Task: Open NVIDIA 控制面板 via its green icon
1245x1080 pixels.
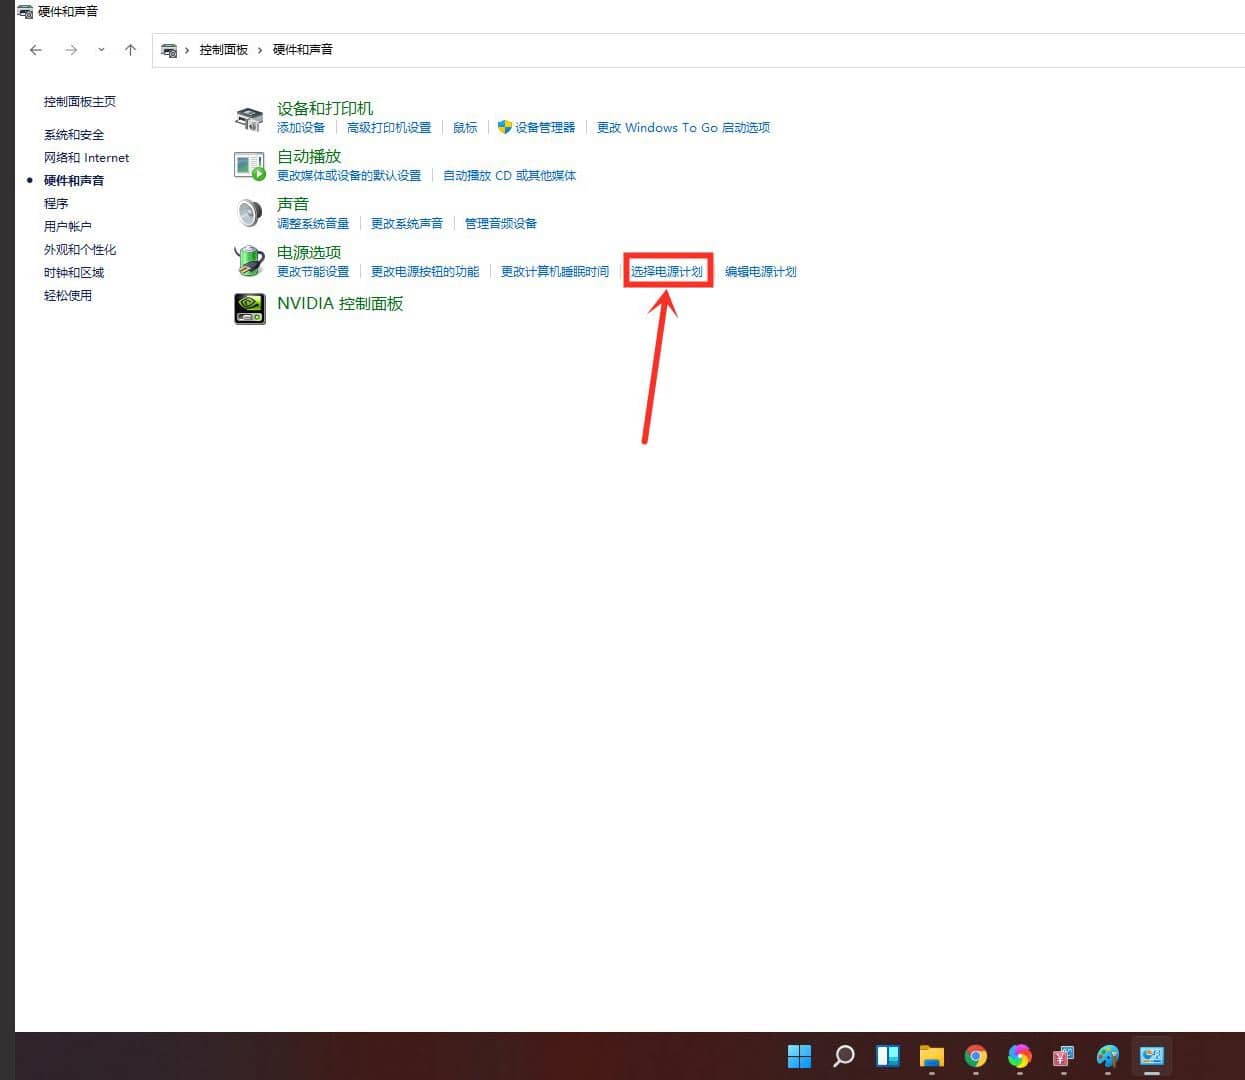Action: [249, 308]
